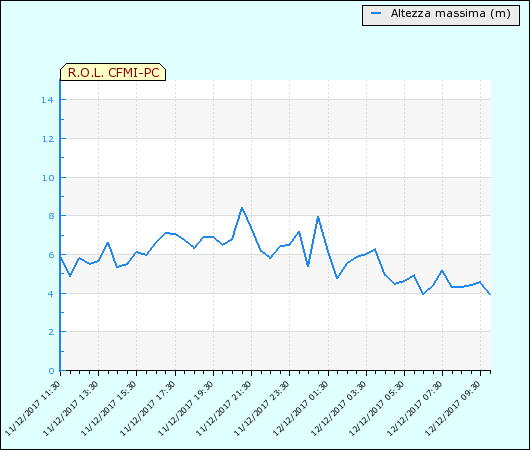The height and width of the screenshot is (450, 530).
Task: Click the 14 label on the y-axis
Action: [x=47, y=100]
